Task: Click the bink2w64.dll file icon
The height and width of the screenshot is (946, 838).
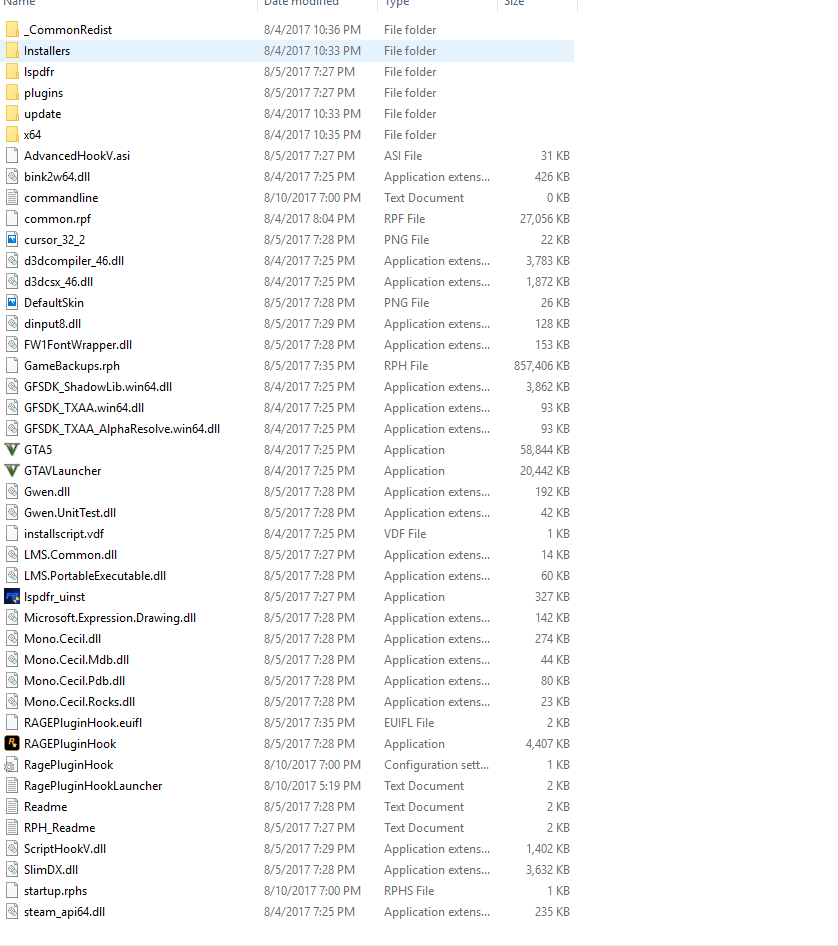Action: coord(11,176)
